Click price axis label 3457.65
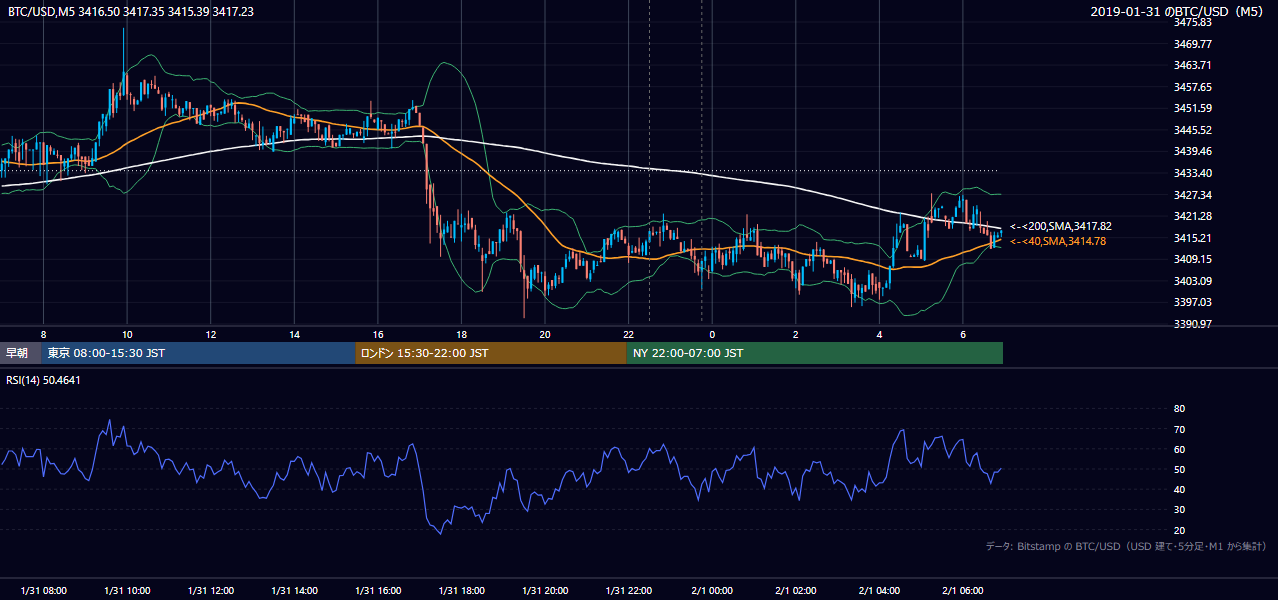This screenshot has width=1278, height=600. (1194, 87)
